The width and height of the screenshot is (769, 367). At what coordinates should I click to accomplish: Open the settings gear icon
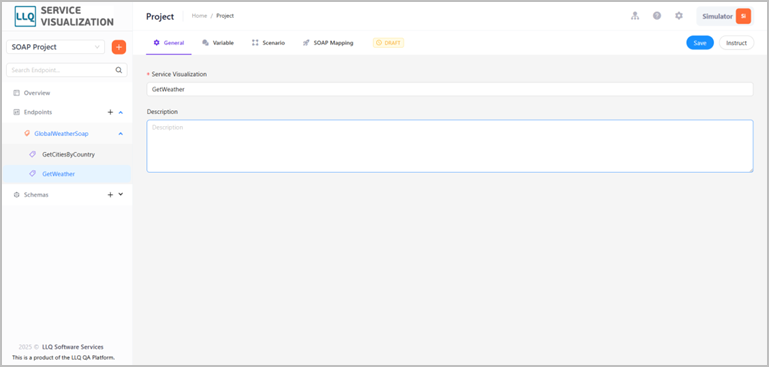tap(679, 16)
